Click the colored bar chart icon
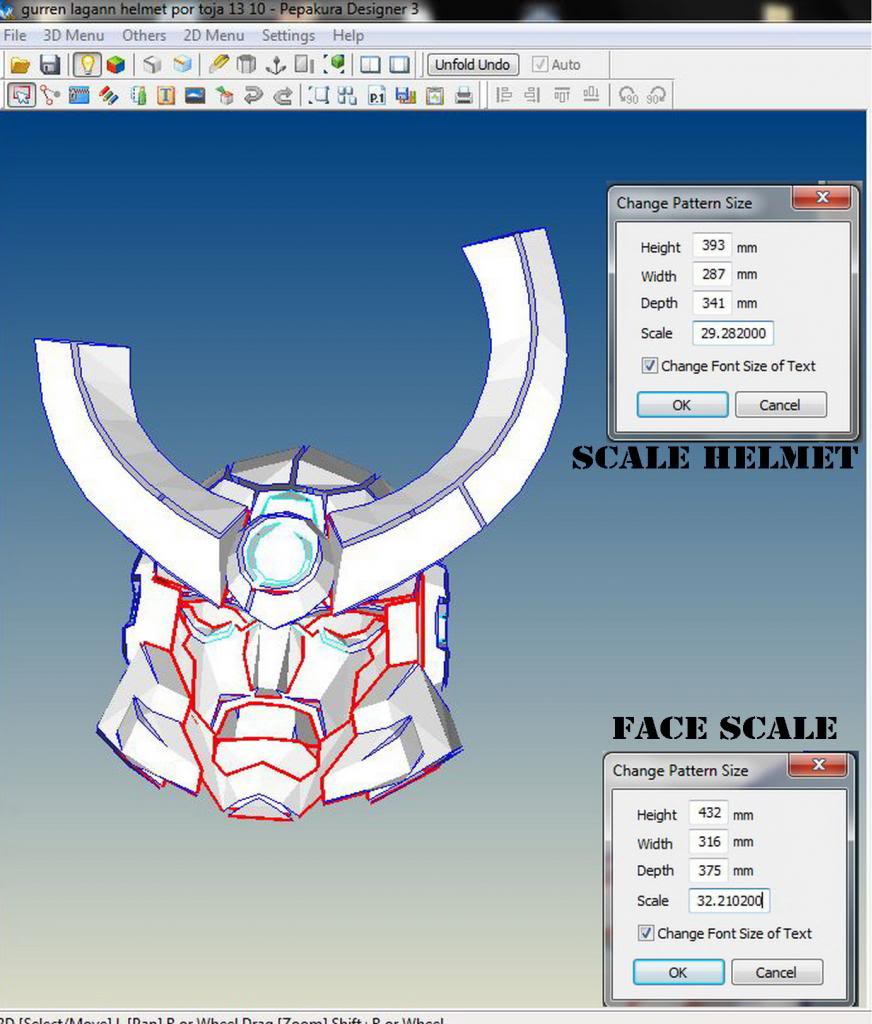The height and width of the screenshot is (1024, 872). 406,96
